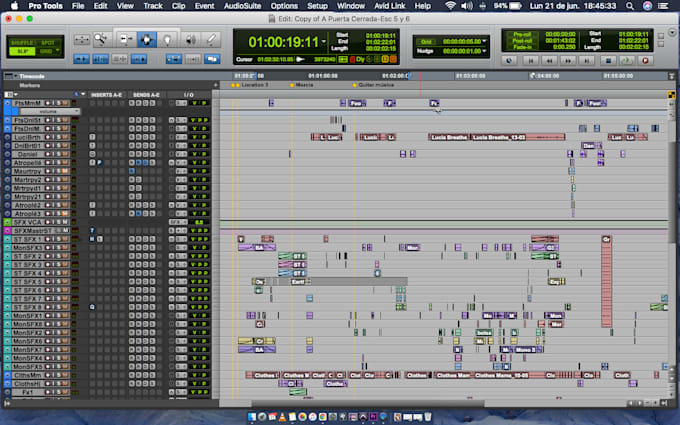680x425 pixels.
Task: Solo the MonSFX3 track
Action: click(58, 247)
